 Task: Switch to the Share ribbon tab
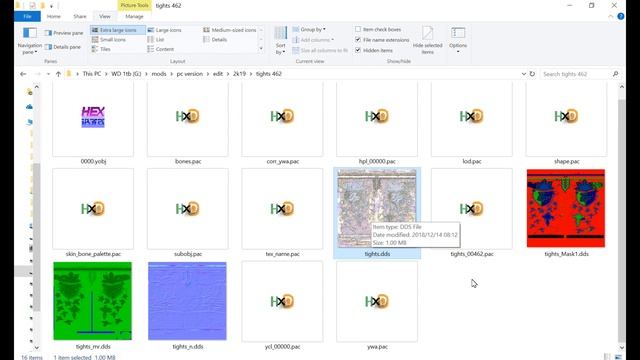[80, 16]
